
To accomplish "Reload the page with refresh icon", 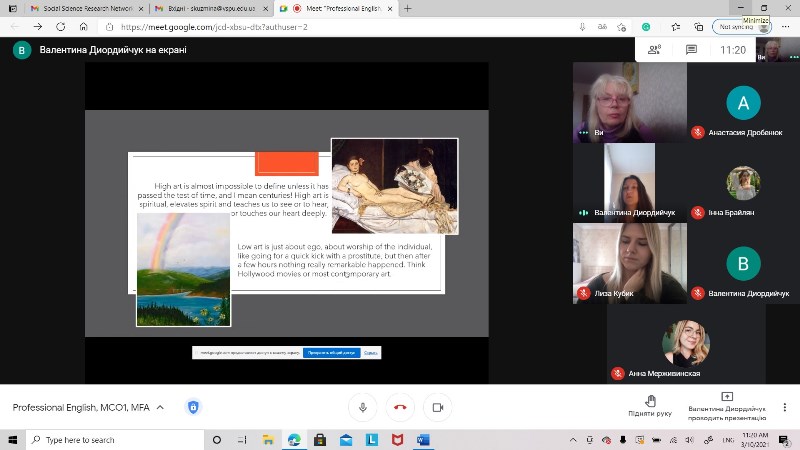I will 61,27.
